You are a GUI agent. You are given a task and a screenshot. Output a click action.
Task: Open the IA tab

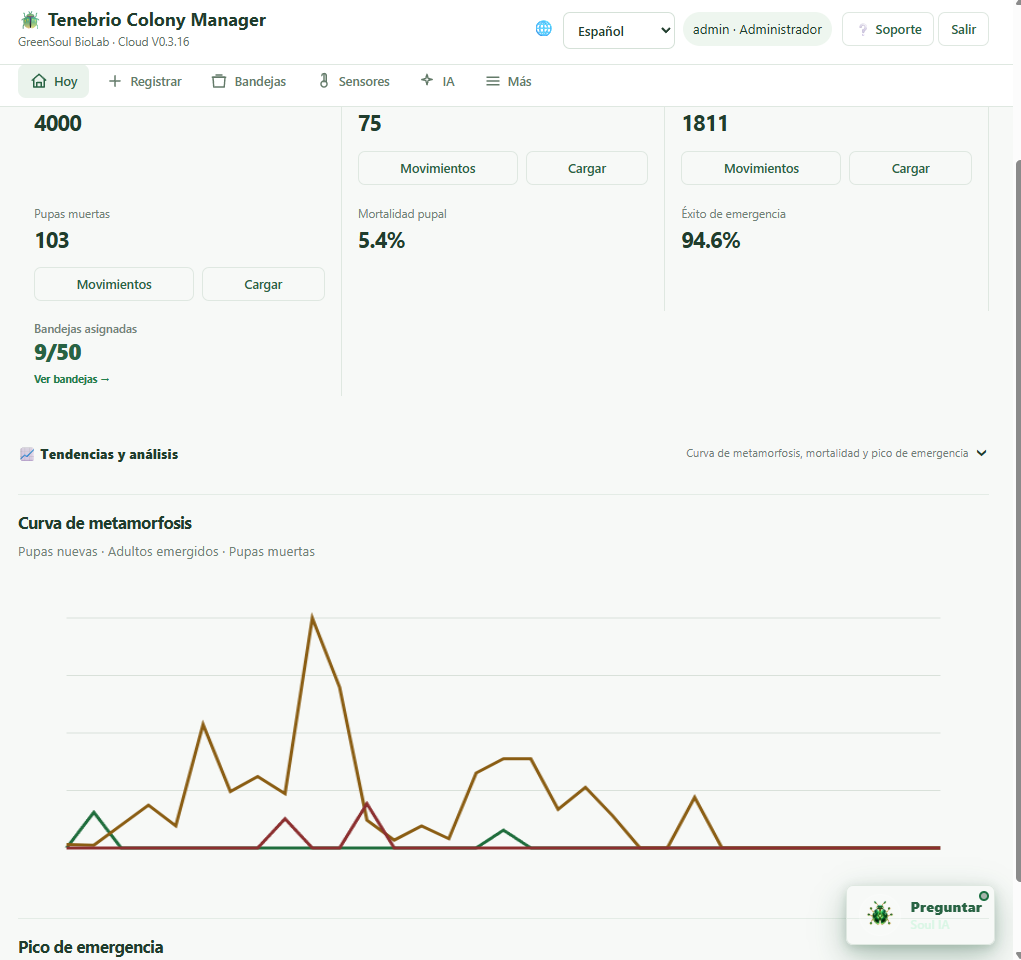click(438, 81)
